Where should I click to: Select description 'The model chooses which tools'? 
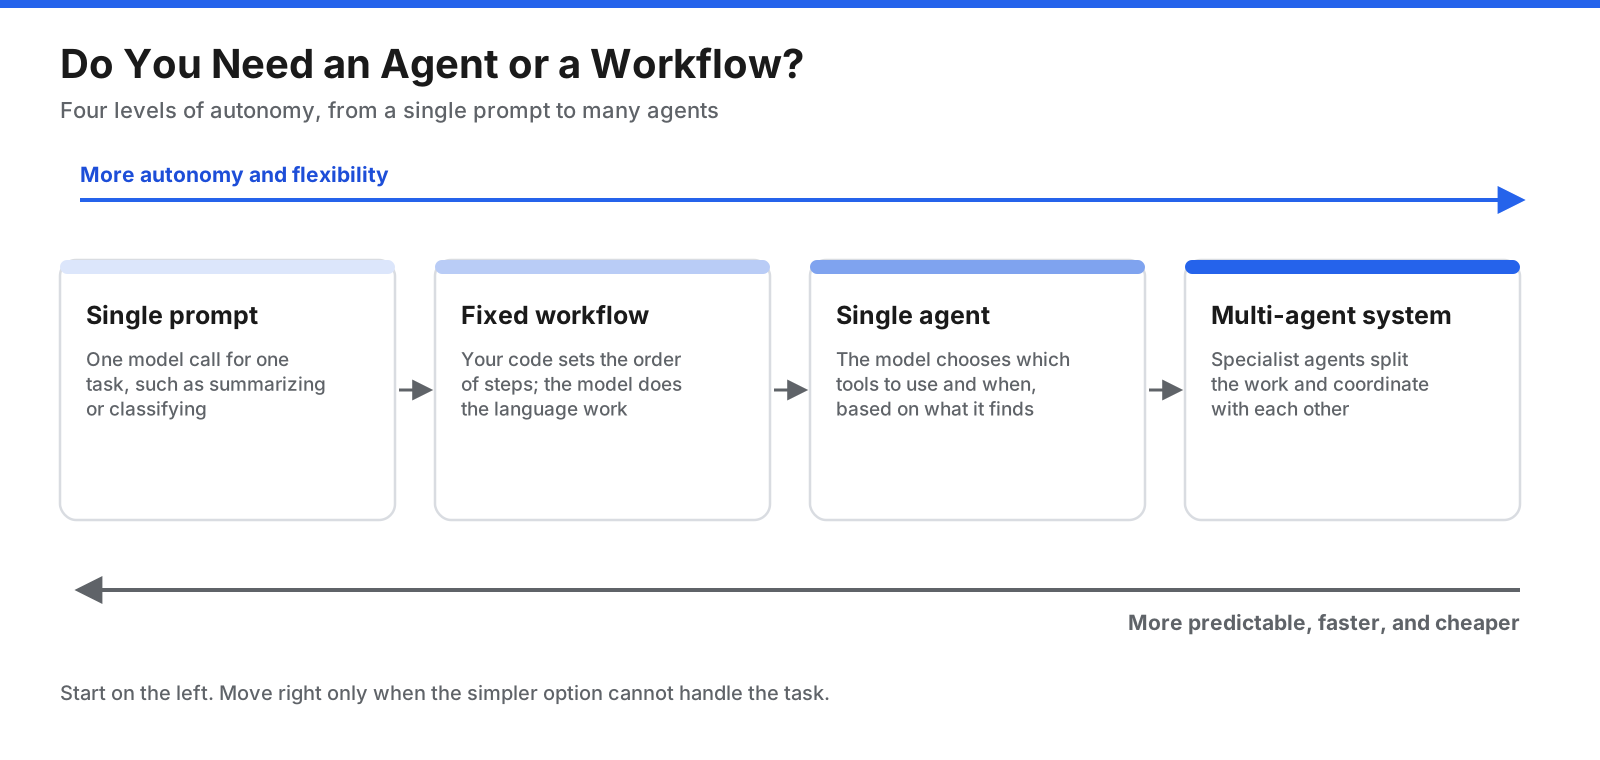[953, 384]
